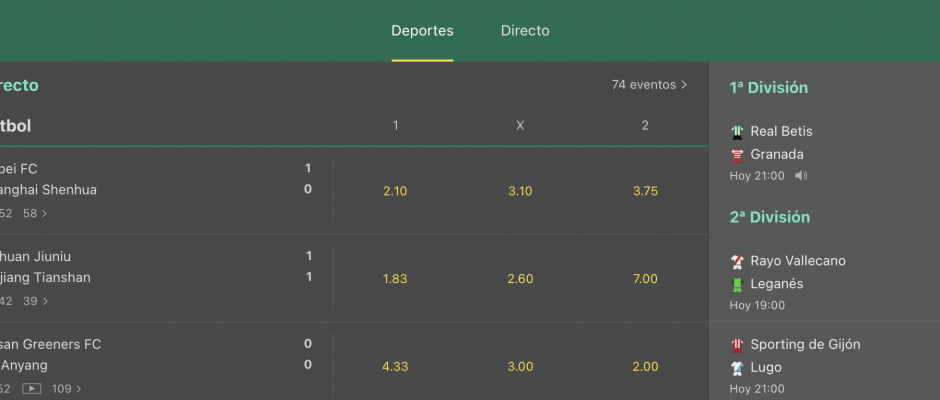Click the Rayo Vallecano jersey icon
This screenshot has width=940, height=400.
click(x=737, y=261)
